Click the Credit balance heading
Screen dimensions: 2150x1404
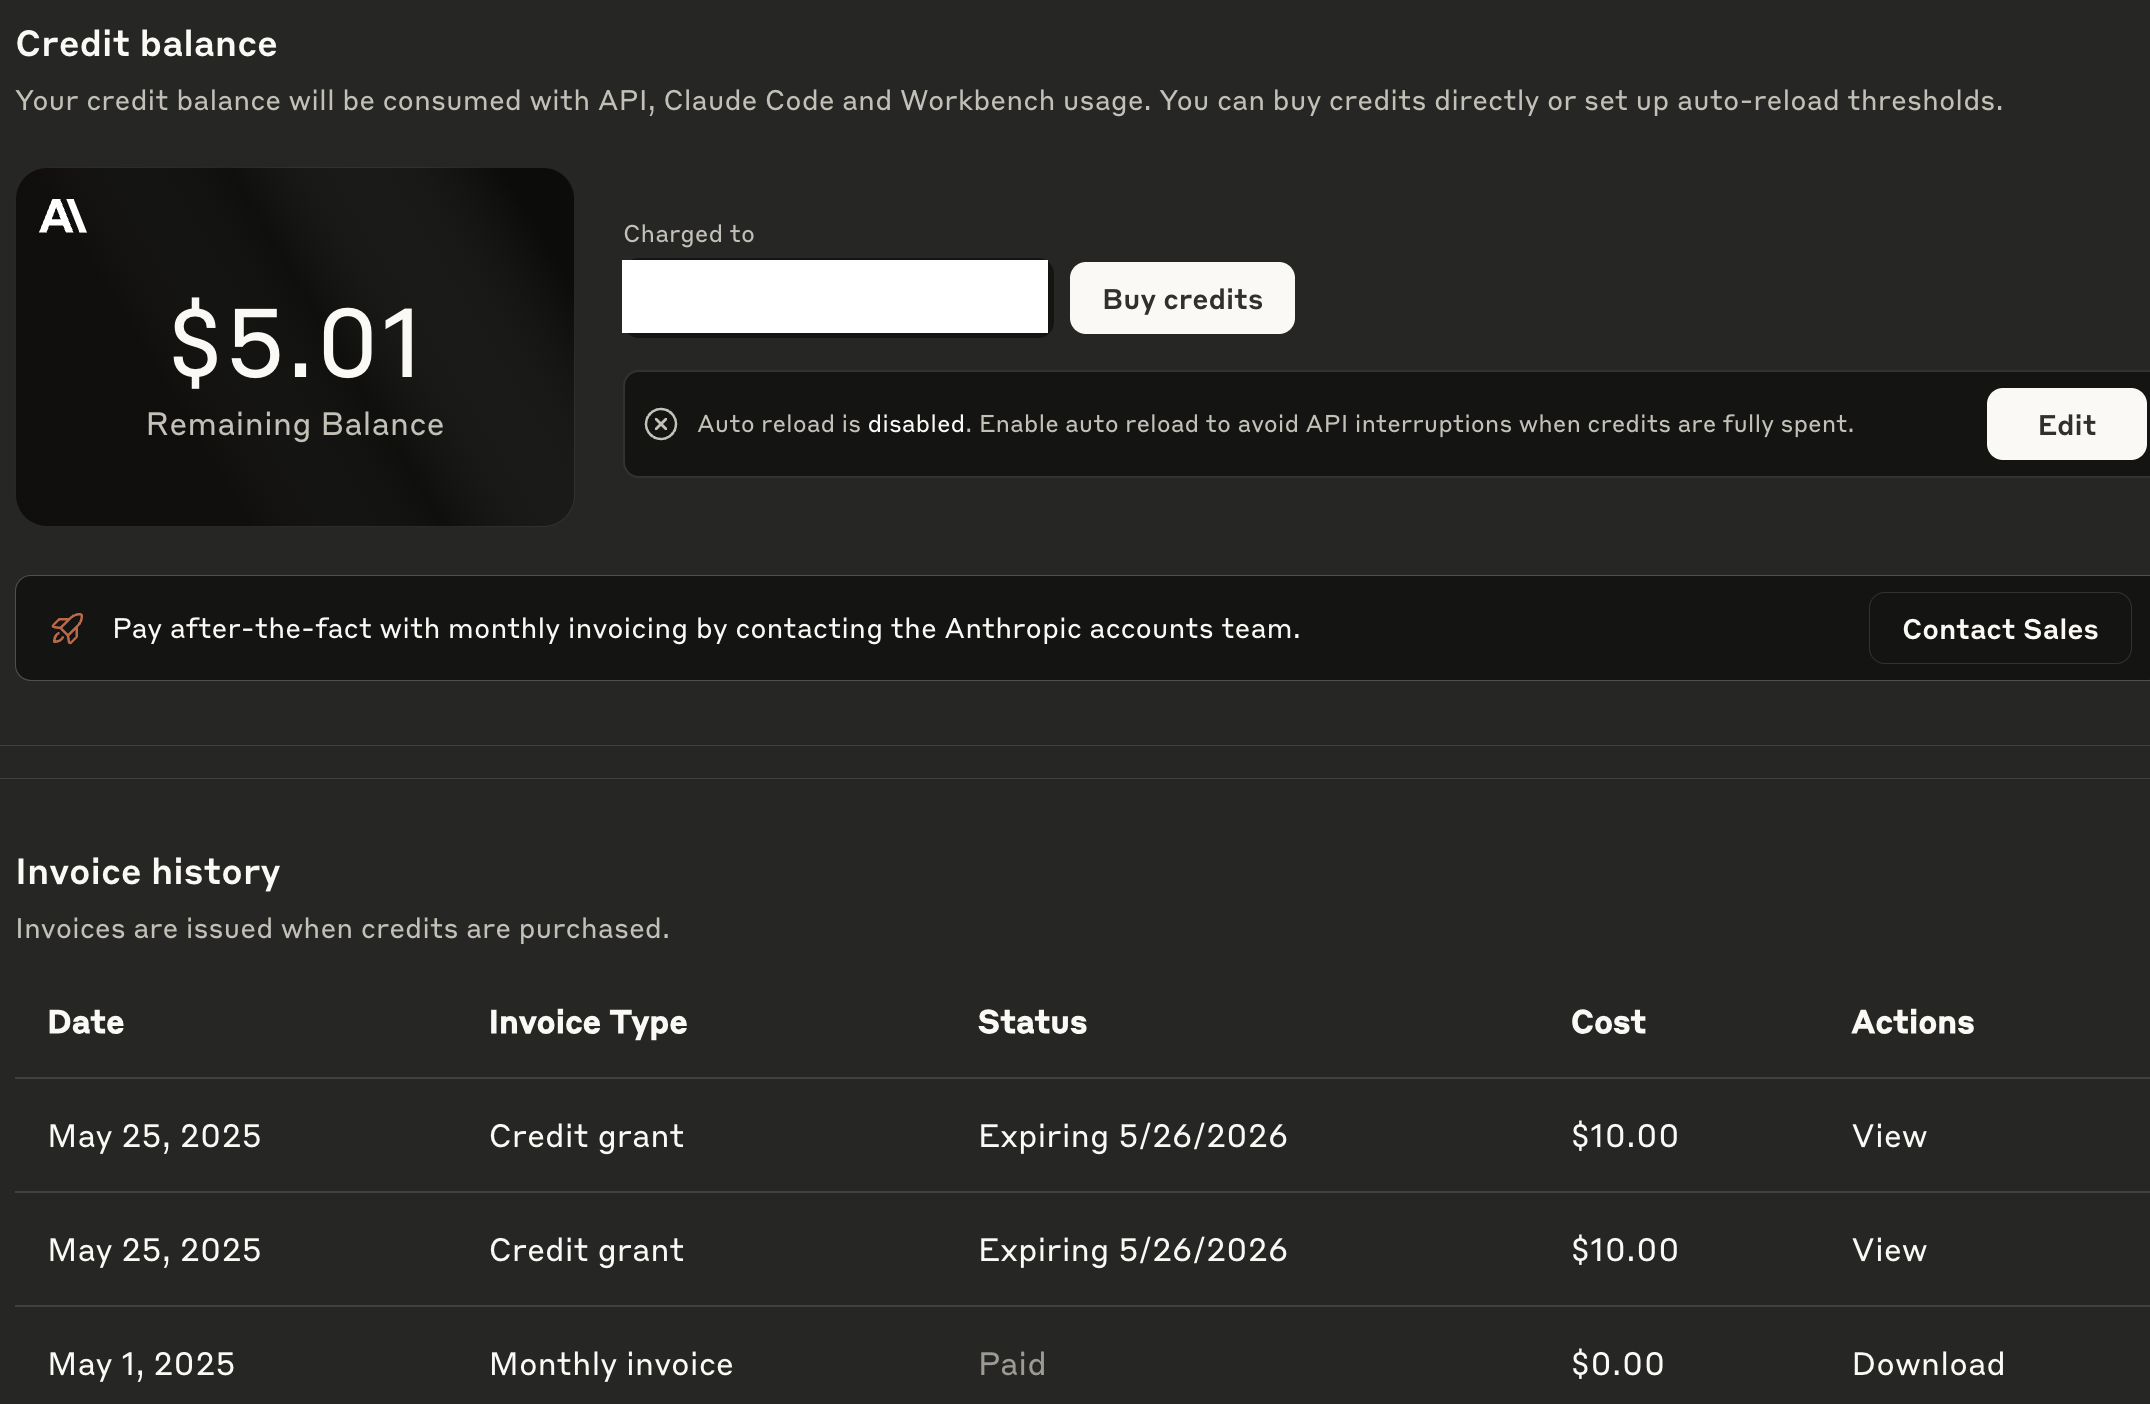pyautogui.click(x=147, y=44)
